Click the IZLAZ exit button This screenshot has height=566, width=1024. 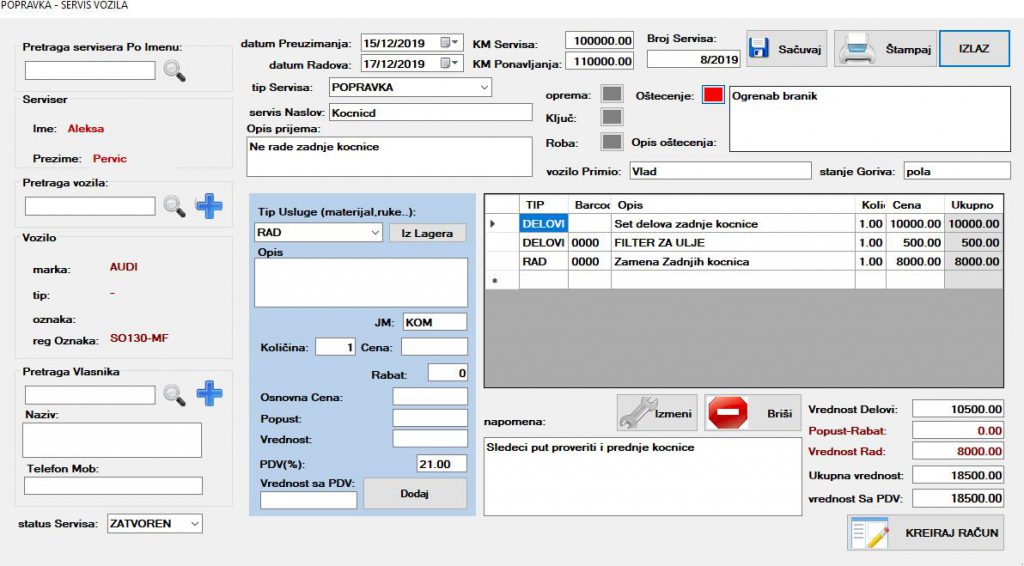(974, 48)
